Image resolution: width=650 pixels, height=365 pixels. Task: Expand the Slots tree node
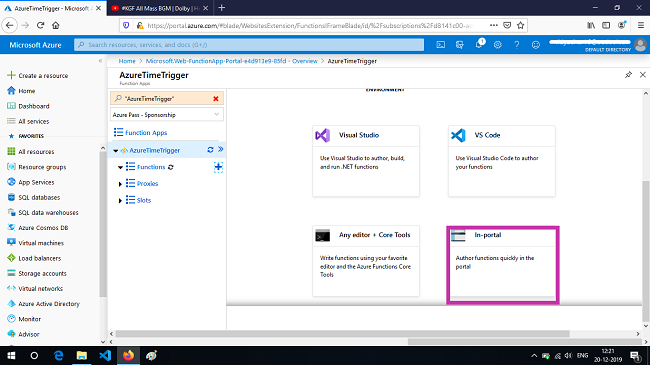120,201
